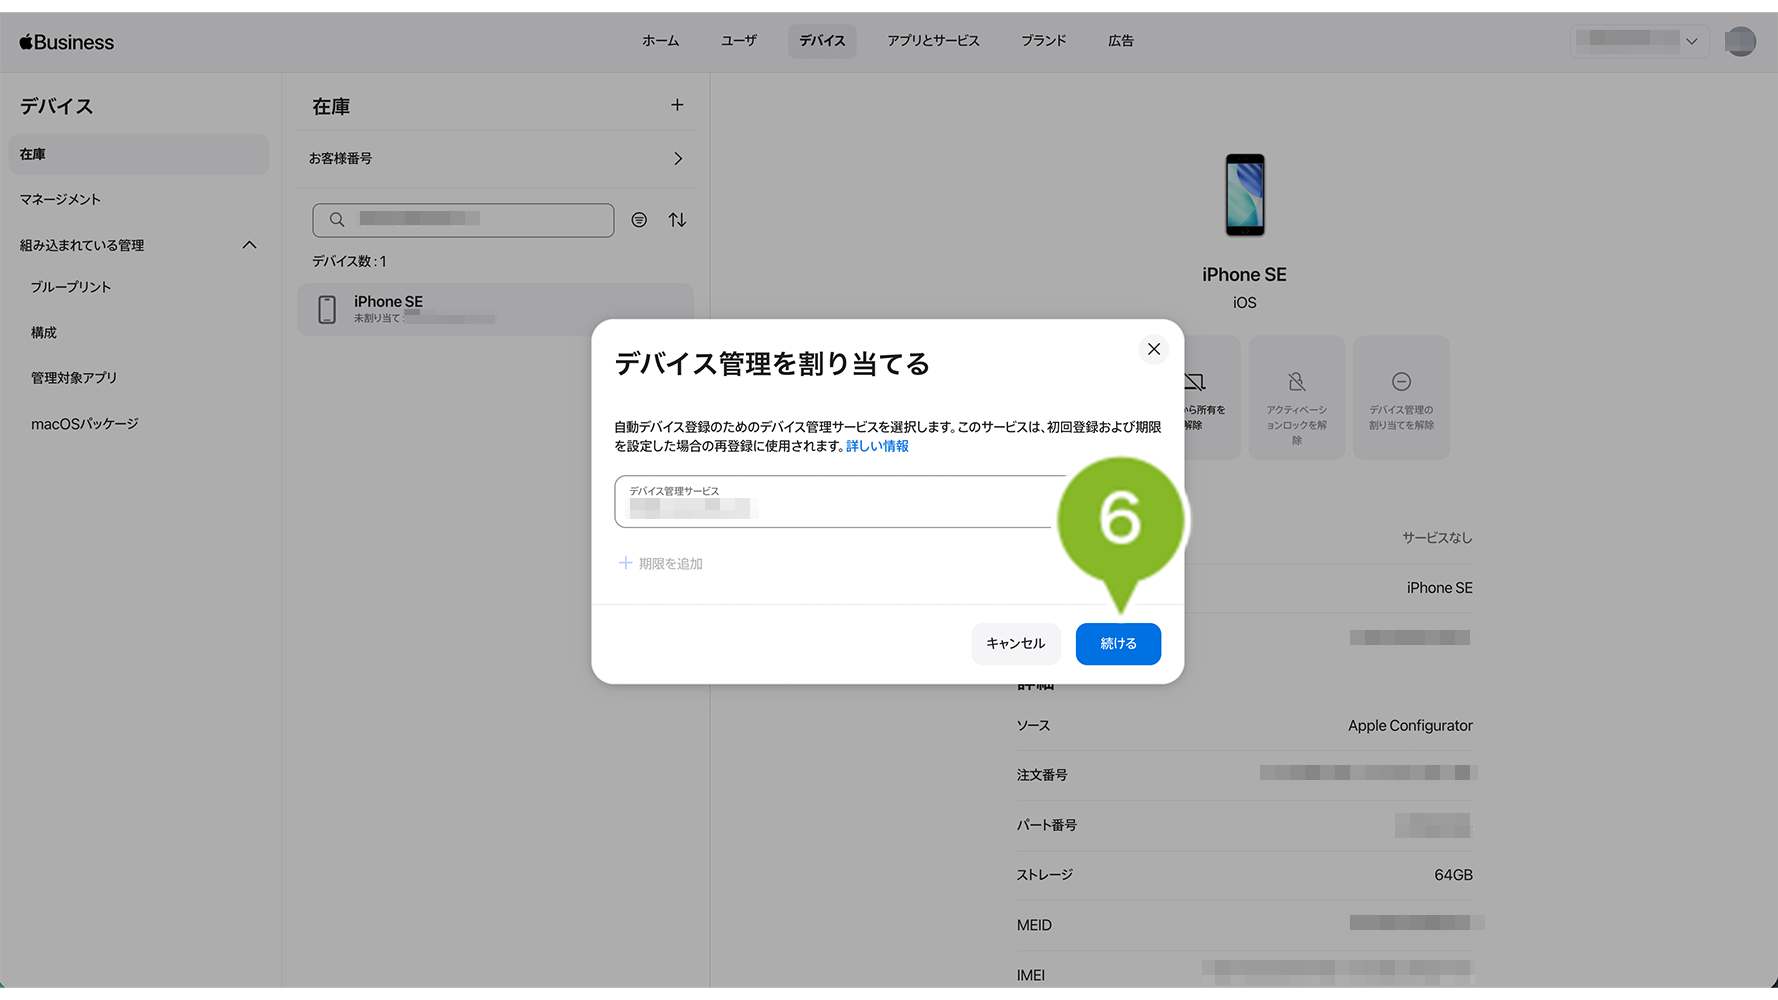Click the デバイス管理の割り当てを解除 icon button
The height and width of the screenshot is (1000, 1778).
pyautogui.click(x=1400, y=398)
